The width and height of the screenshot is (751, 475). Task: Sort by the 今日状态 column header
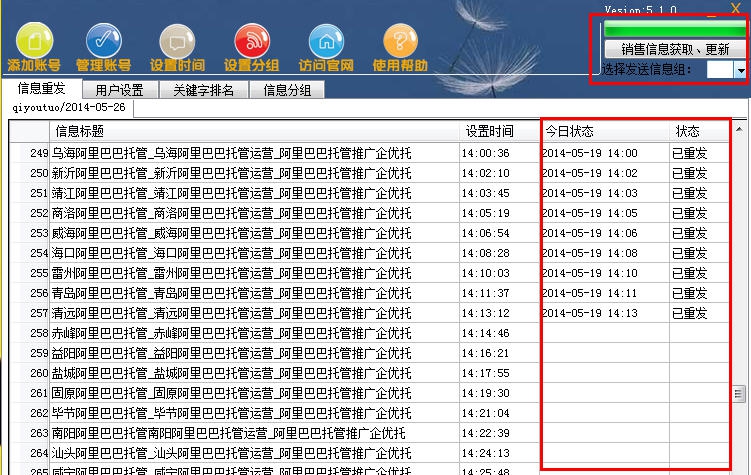point(605,131)
